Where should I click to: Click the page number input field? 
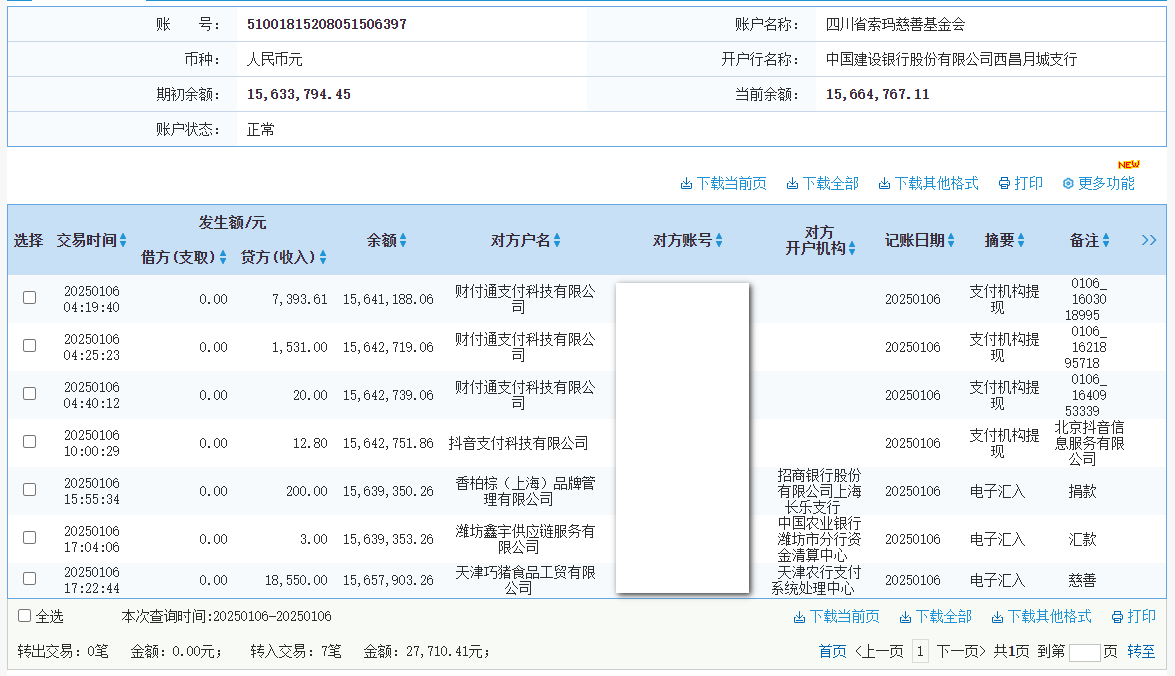pyautogui.click(x=1084, y=652)
